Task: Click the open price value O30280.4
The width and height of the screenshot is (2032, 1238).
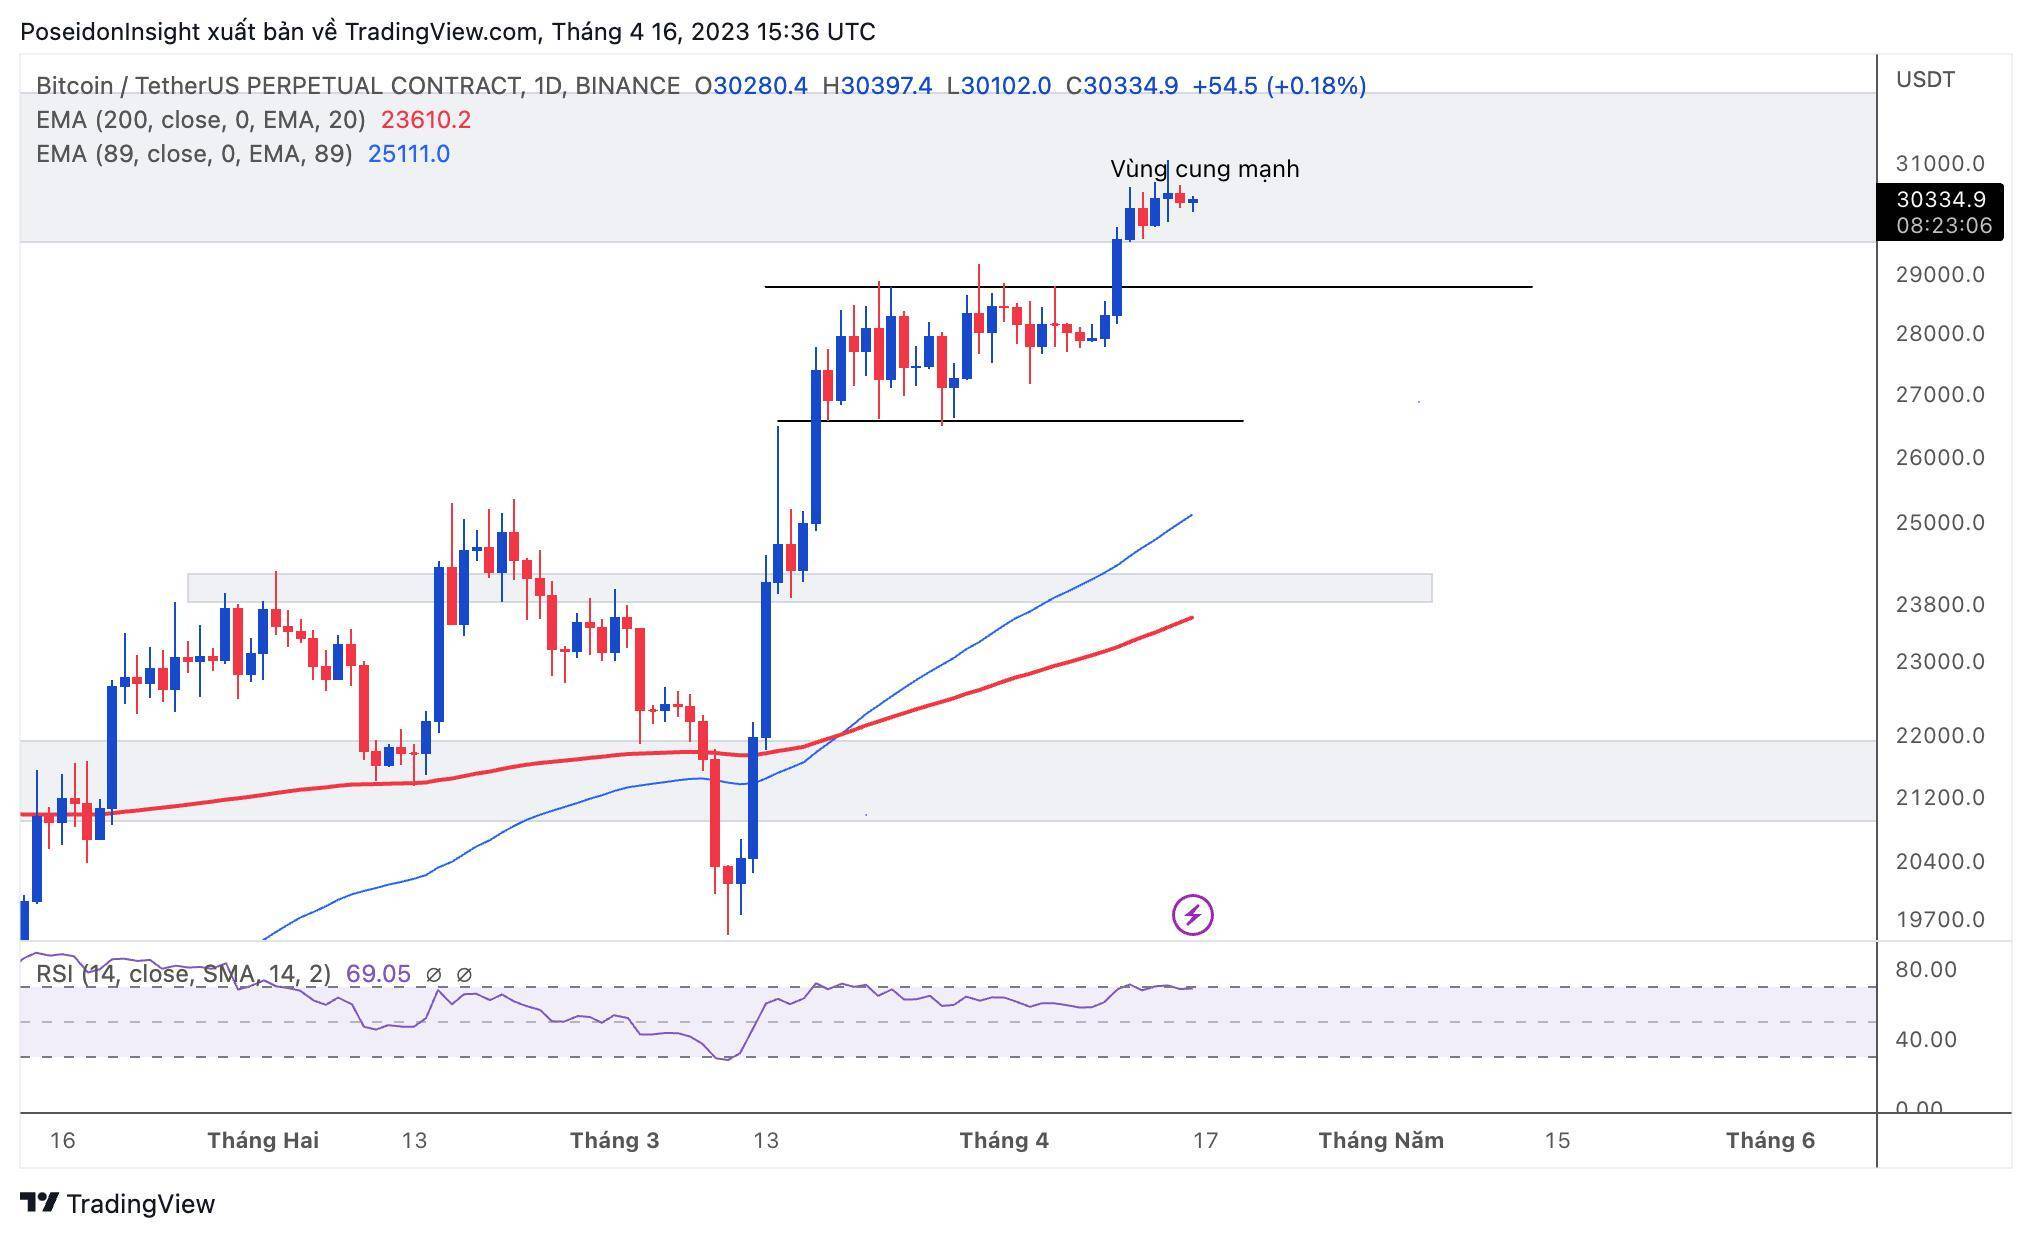Action: 751,86
